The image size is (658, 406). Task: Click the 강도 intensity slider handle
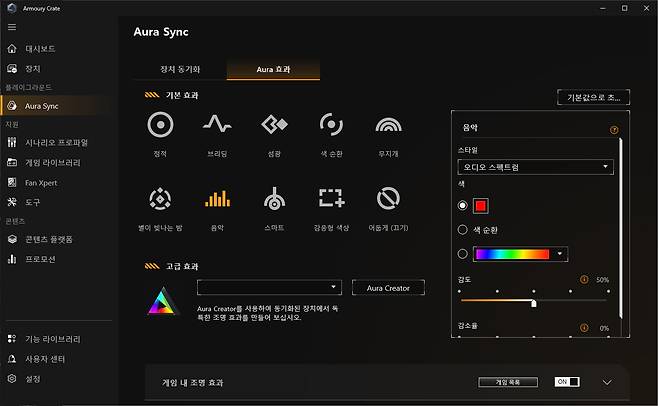533,302
